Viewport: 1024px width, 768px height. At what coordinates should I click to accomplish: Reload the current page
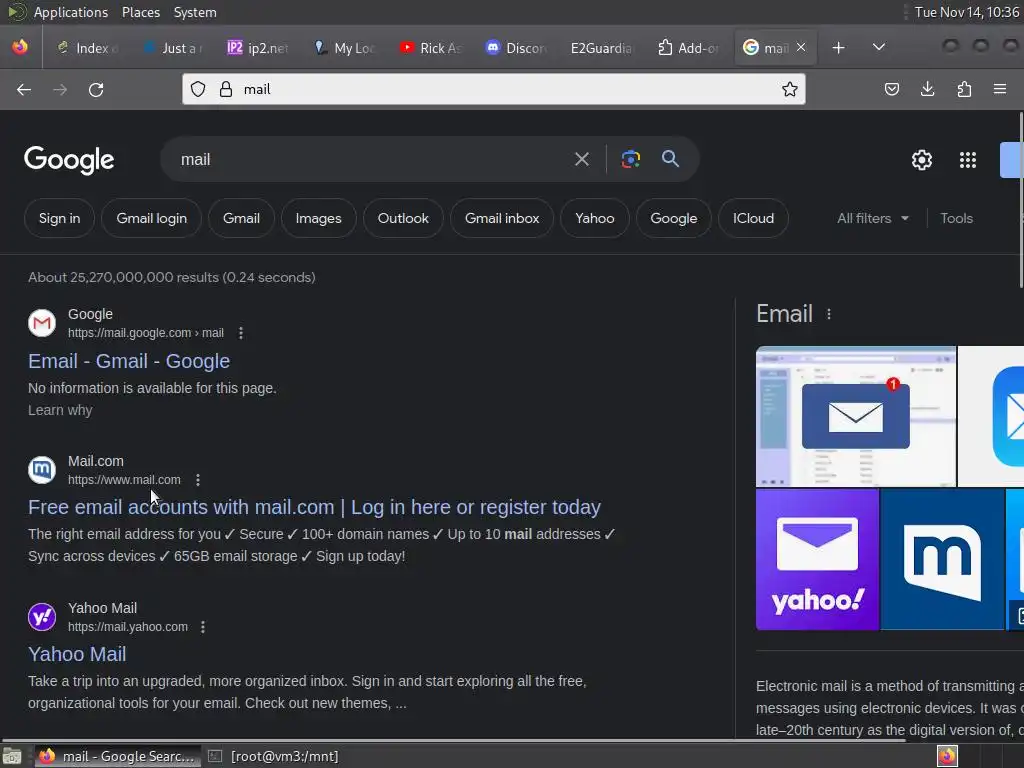tap(96, 89)
